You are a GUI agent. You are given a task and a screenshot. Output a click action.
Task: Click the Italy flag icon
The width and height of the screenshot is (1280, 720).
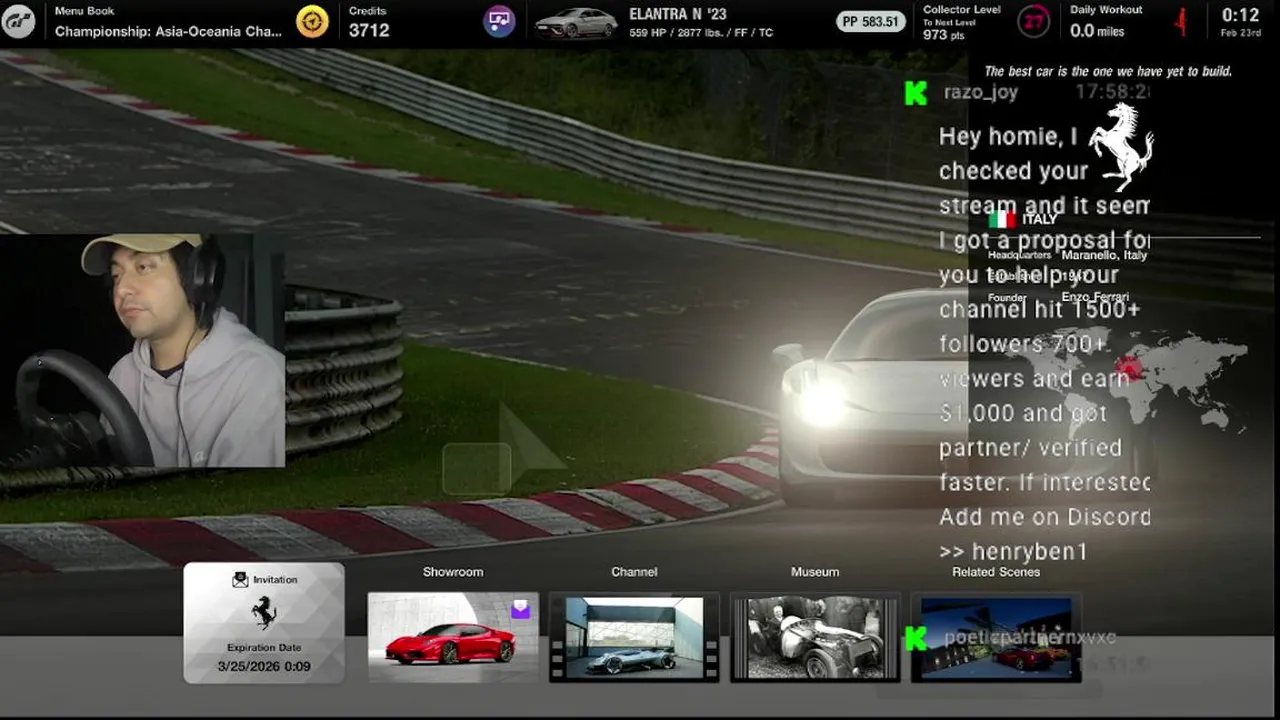click(1001, 219)
